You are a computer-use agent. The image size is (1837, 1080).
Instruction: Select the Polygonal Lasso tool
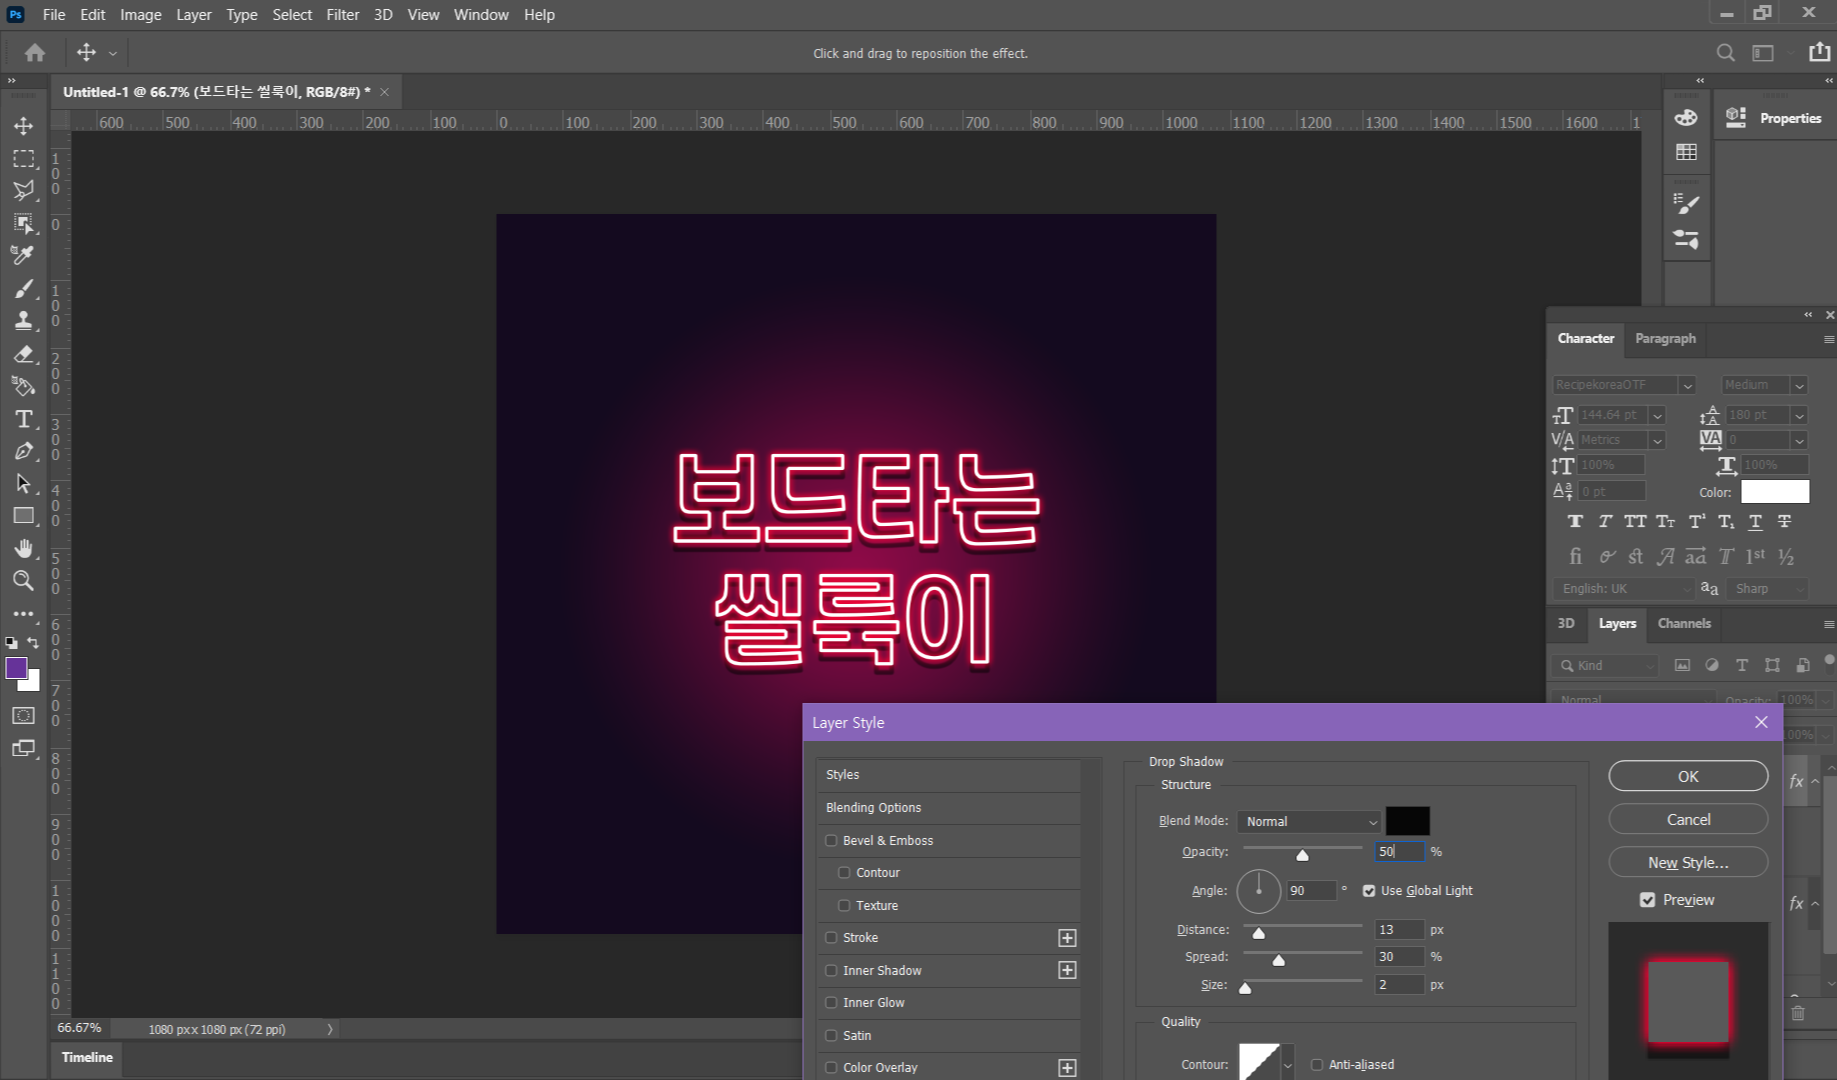point(23,191)
